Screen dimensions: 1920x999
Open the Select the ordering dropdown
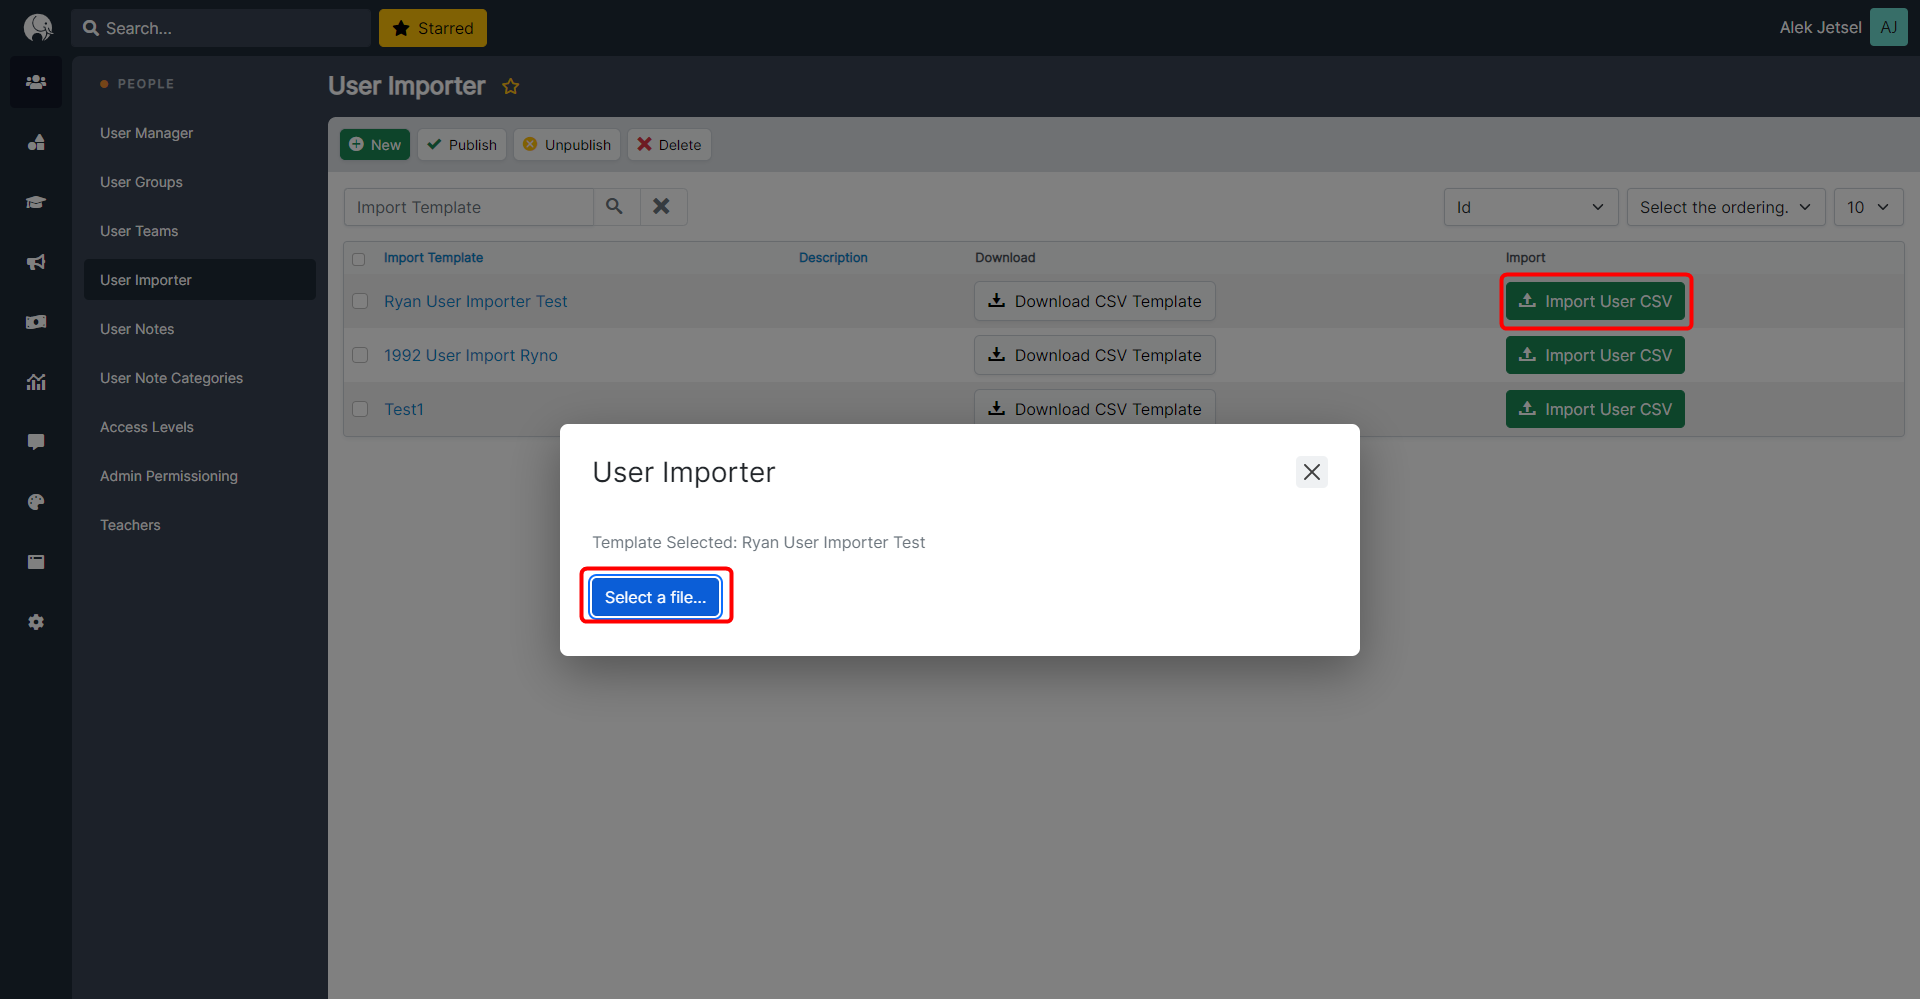point(1726,207)
